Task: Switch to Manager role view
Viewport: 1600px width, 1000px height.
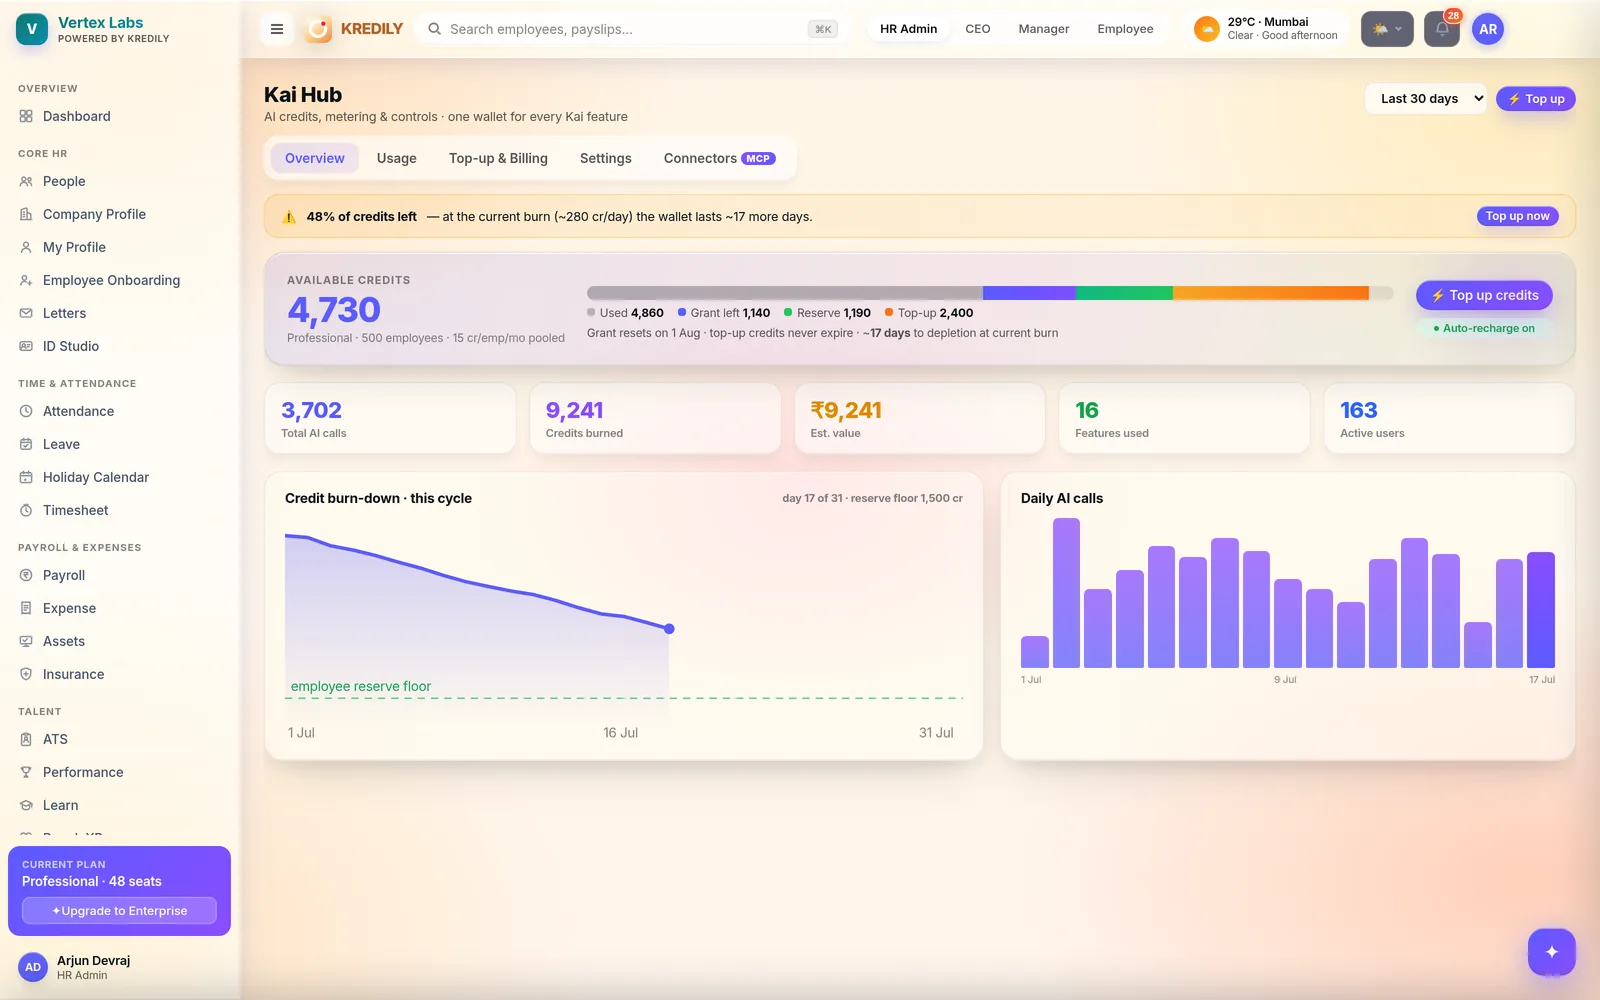Action: [1044, 29]
